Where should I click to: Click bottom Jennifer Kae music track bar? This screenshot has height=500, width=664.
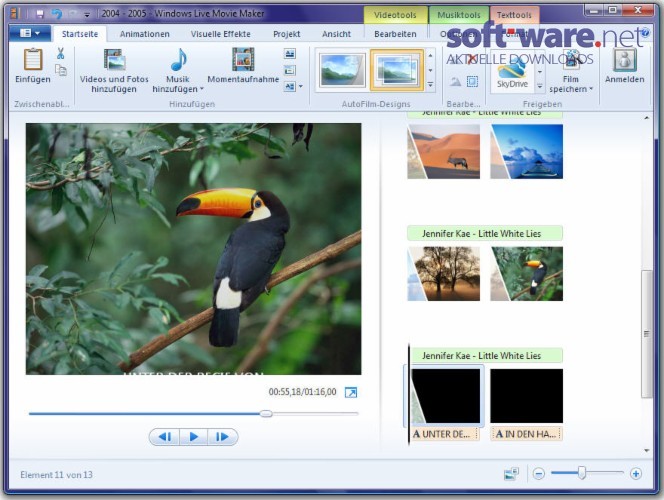pos(486,356)
